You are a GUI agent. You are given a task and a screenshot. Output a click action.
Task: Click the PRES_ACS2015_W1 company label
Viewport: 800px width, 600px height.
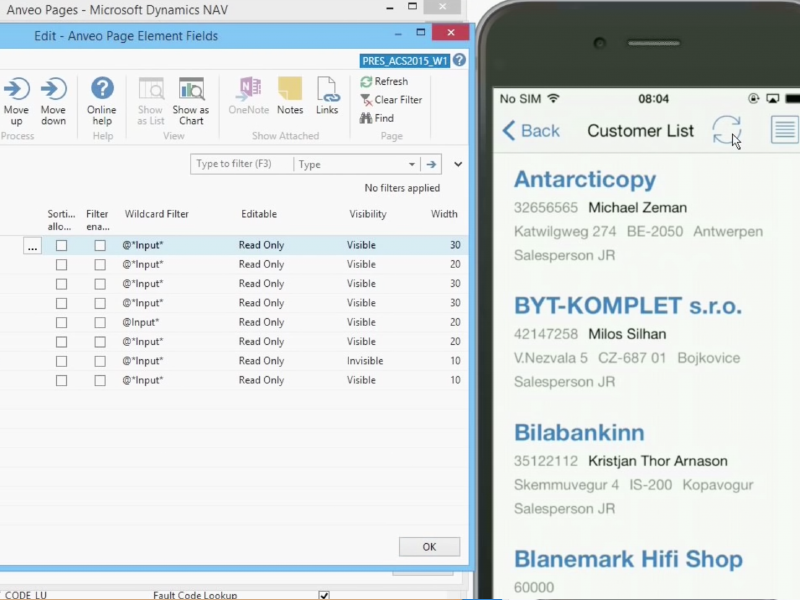405,61
